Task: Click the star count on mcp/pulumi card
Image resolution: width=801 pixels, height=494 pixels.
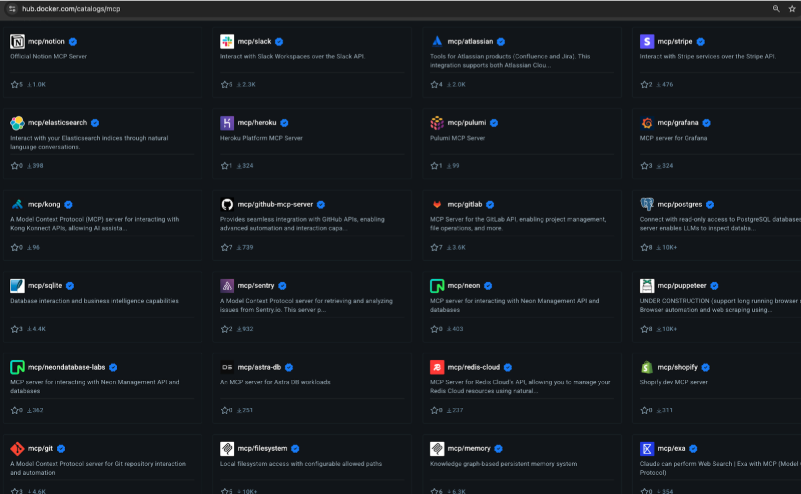Action: click(x=436, y=166)
